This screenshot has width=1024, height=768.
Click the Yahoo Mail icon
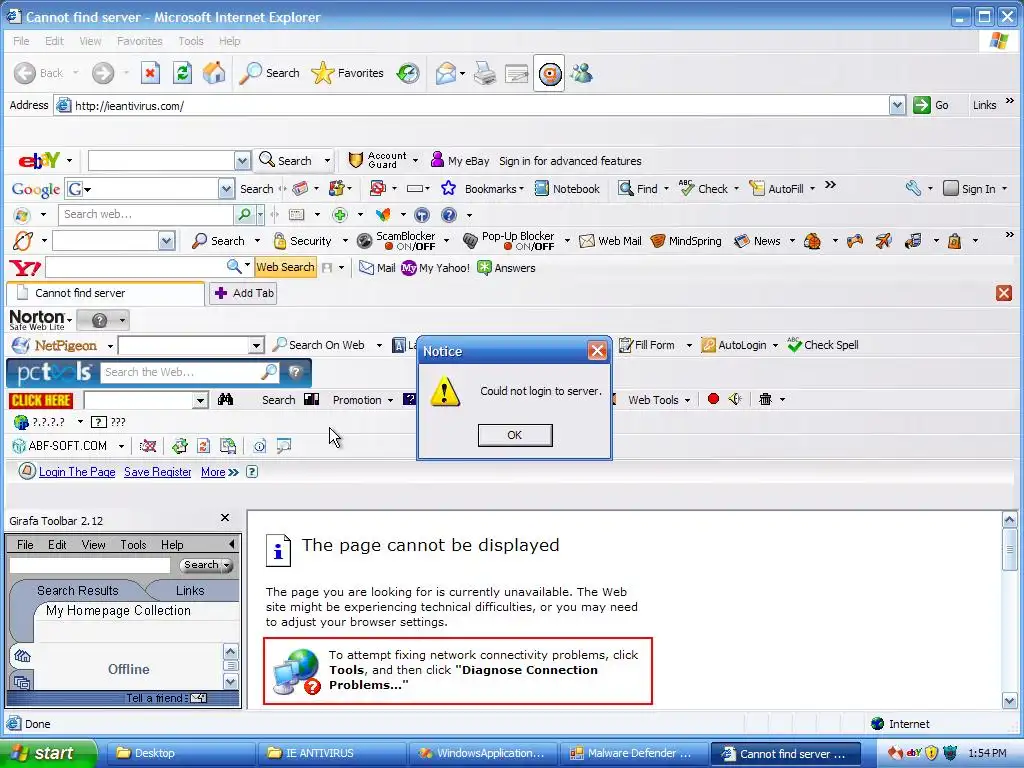[x=366, y=268]
